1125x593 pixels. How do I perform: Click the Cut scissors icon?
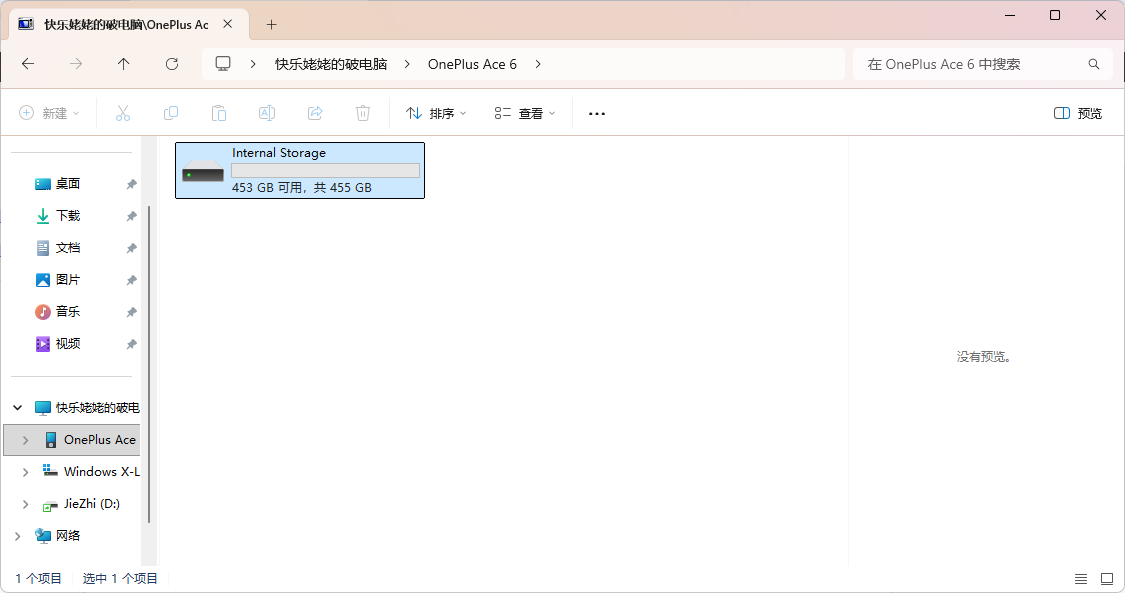coord(123,113)
